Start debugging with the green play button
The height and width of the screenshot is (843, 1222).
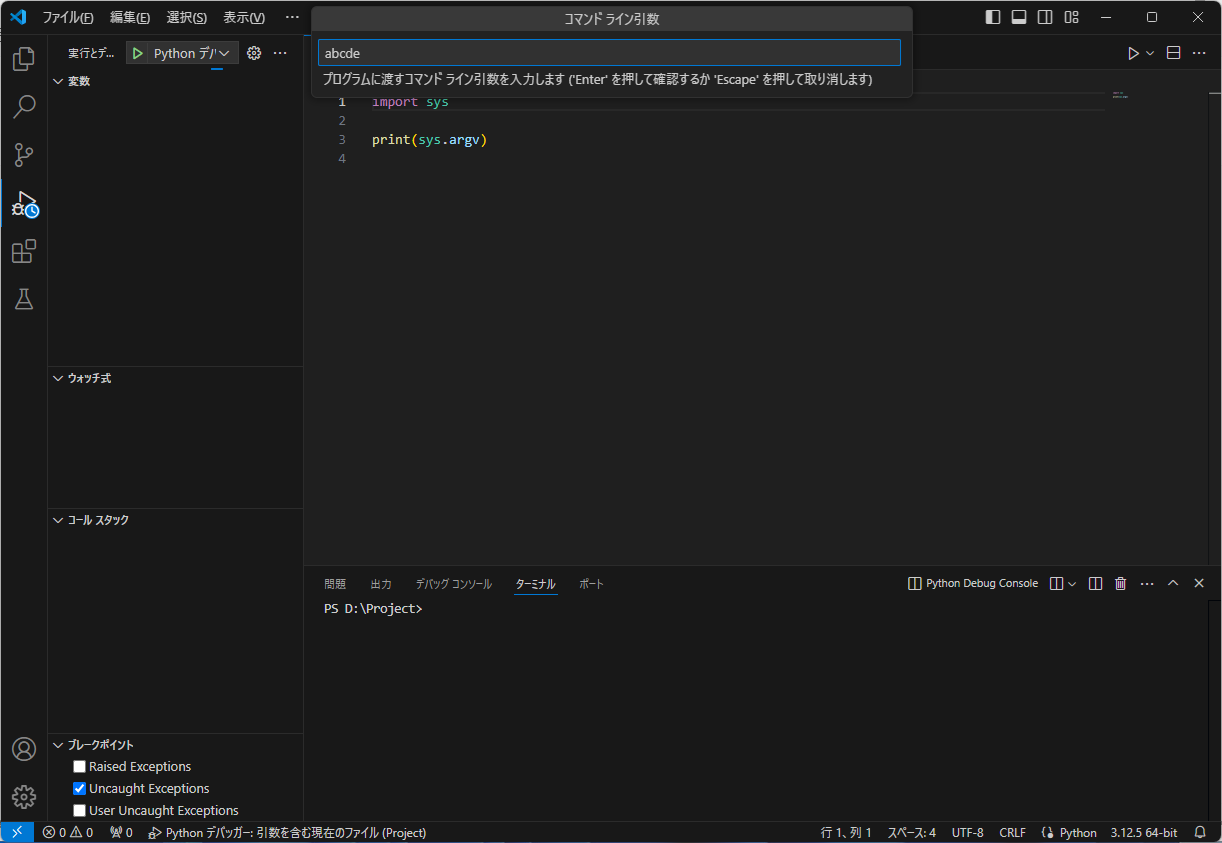tap(138, 53)
